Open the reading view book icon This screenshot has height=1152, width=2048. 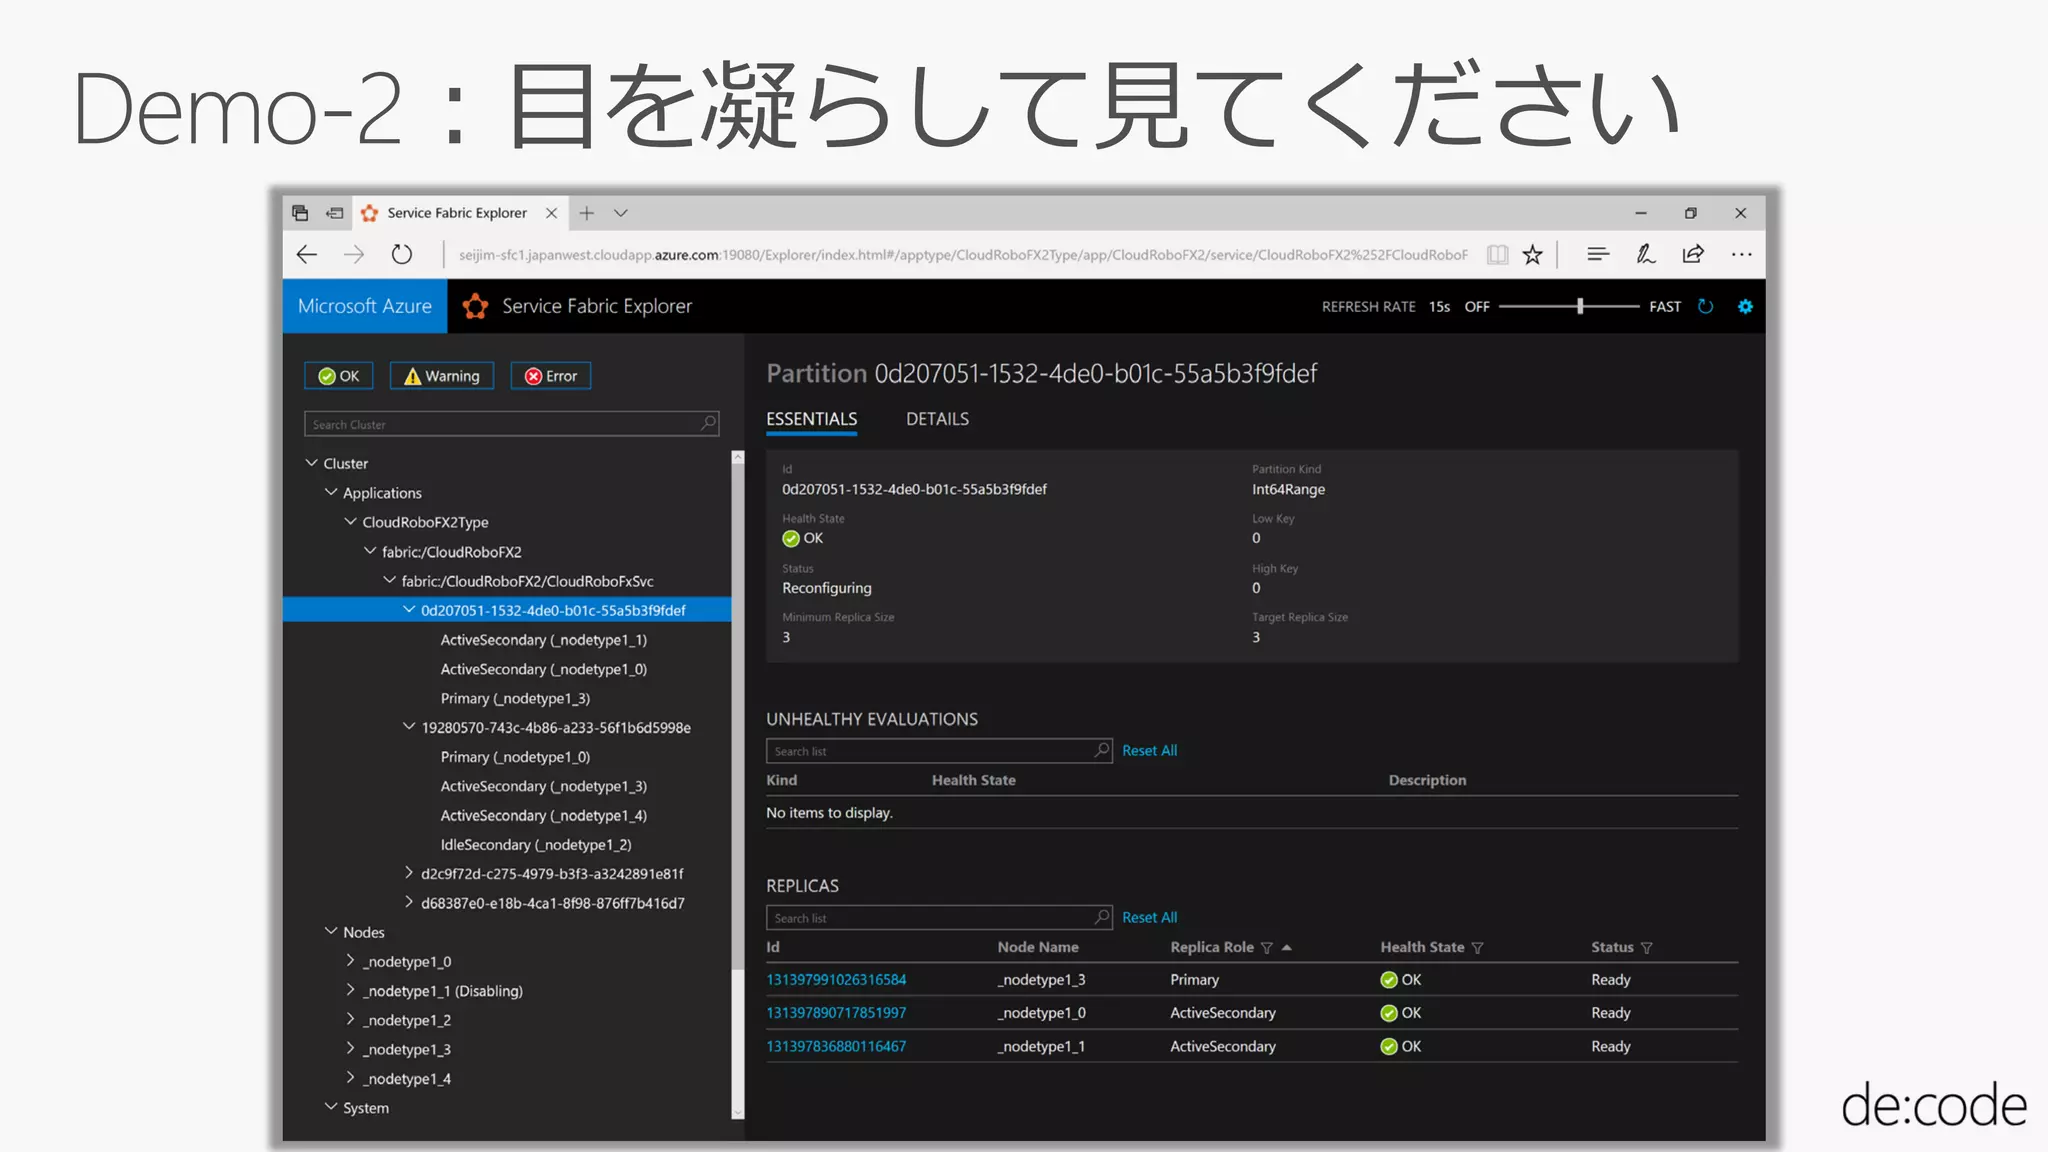point(1497,255)
